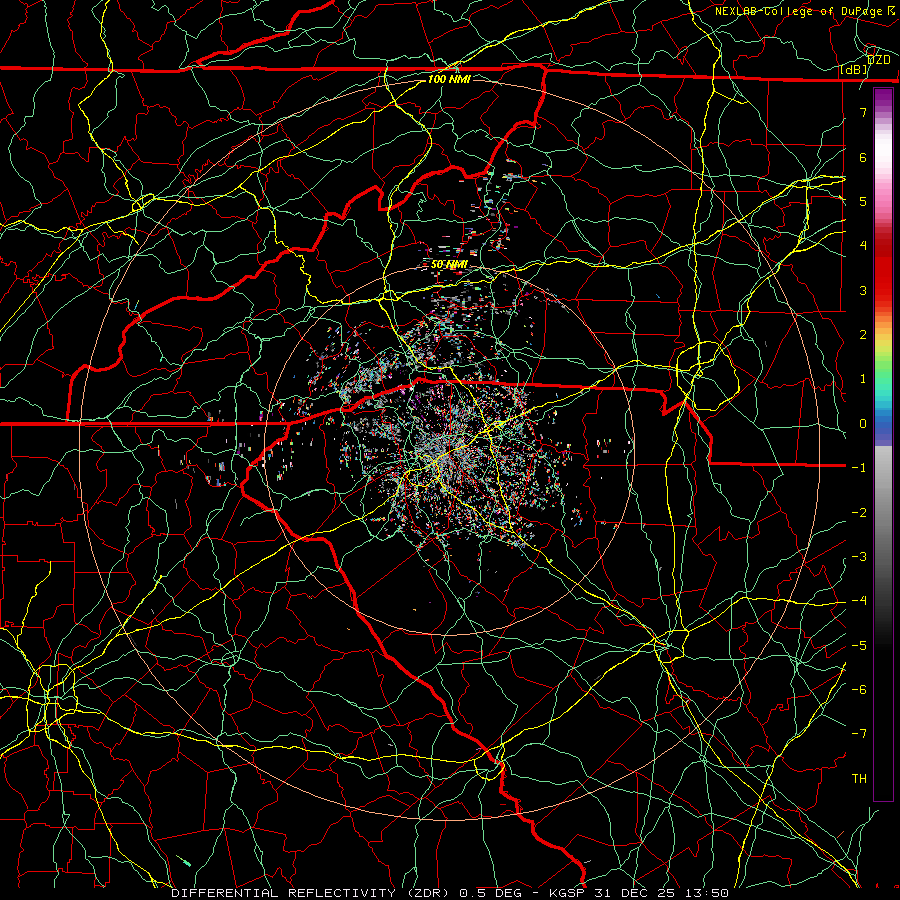
Task: Click the DZD product label
Action: coord(878,60)
